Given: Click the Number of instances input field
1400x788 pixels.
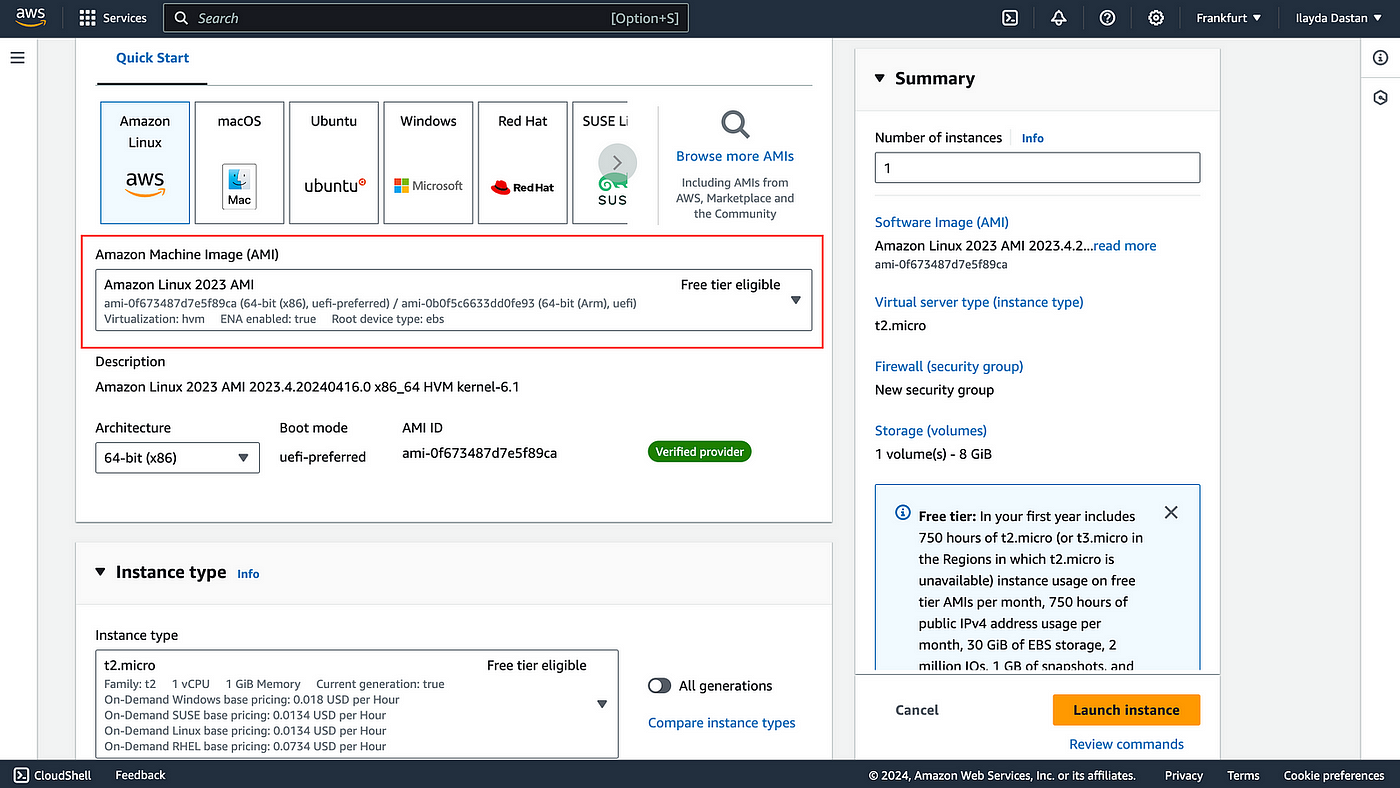Looking at the screenshot, I should (x=1037, y=168).
